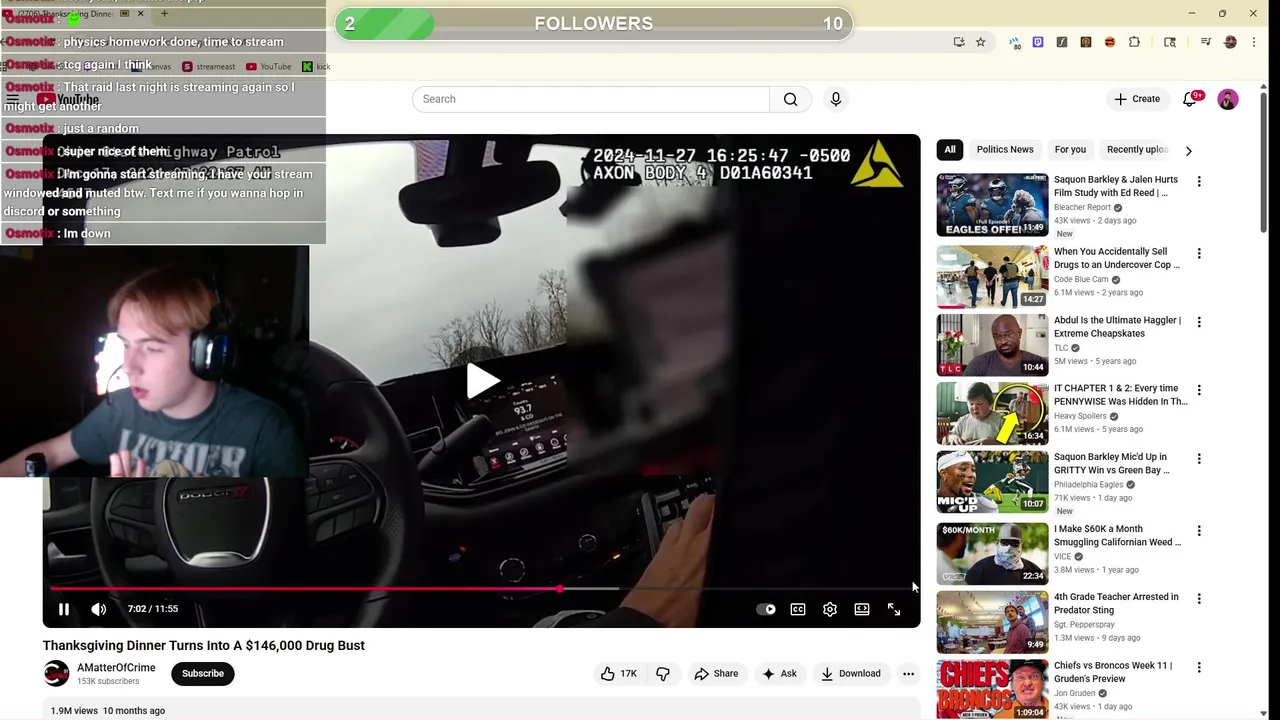Open the orange circular extension icon

1110,42
